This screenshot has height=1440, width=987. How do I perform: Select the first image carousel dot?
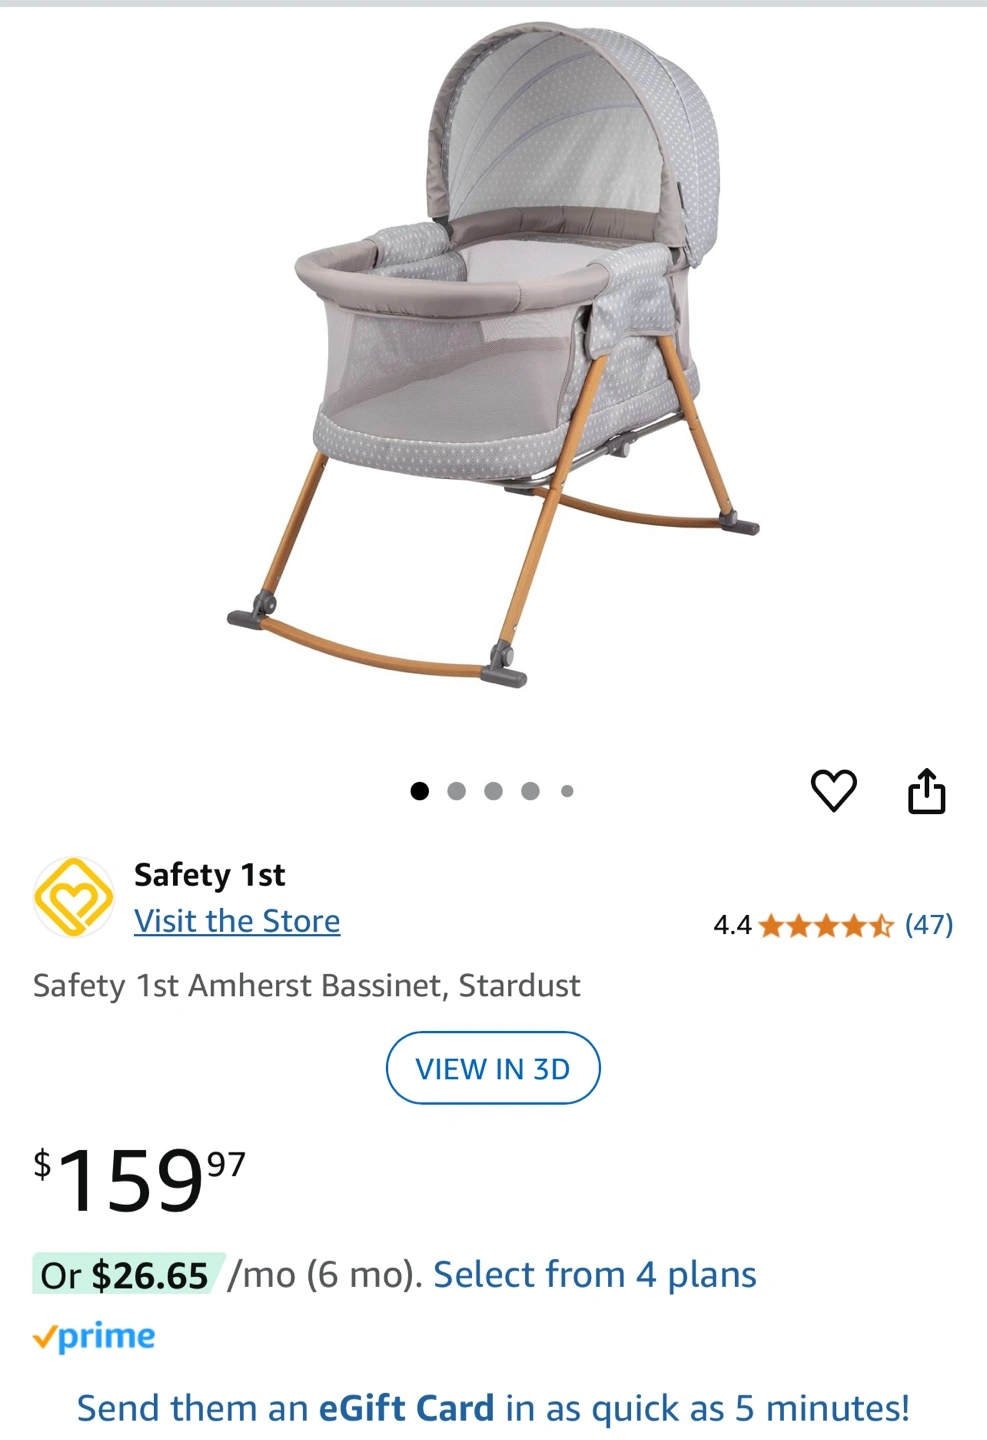420,791
